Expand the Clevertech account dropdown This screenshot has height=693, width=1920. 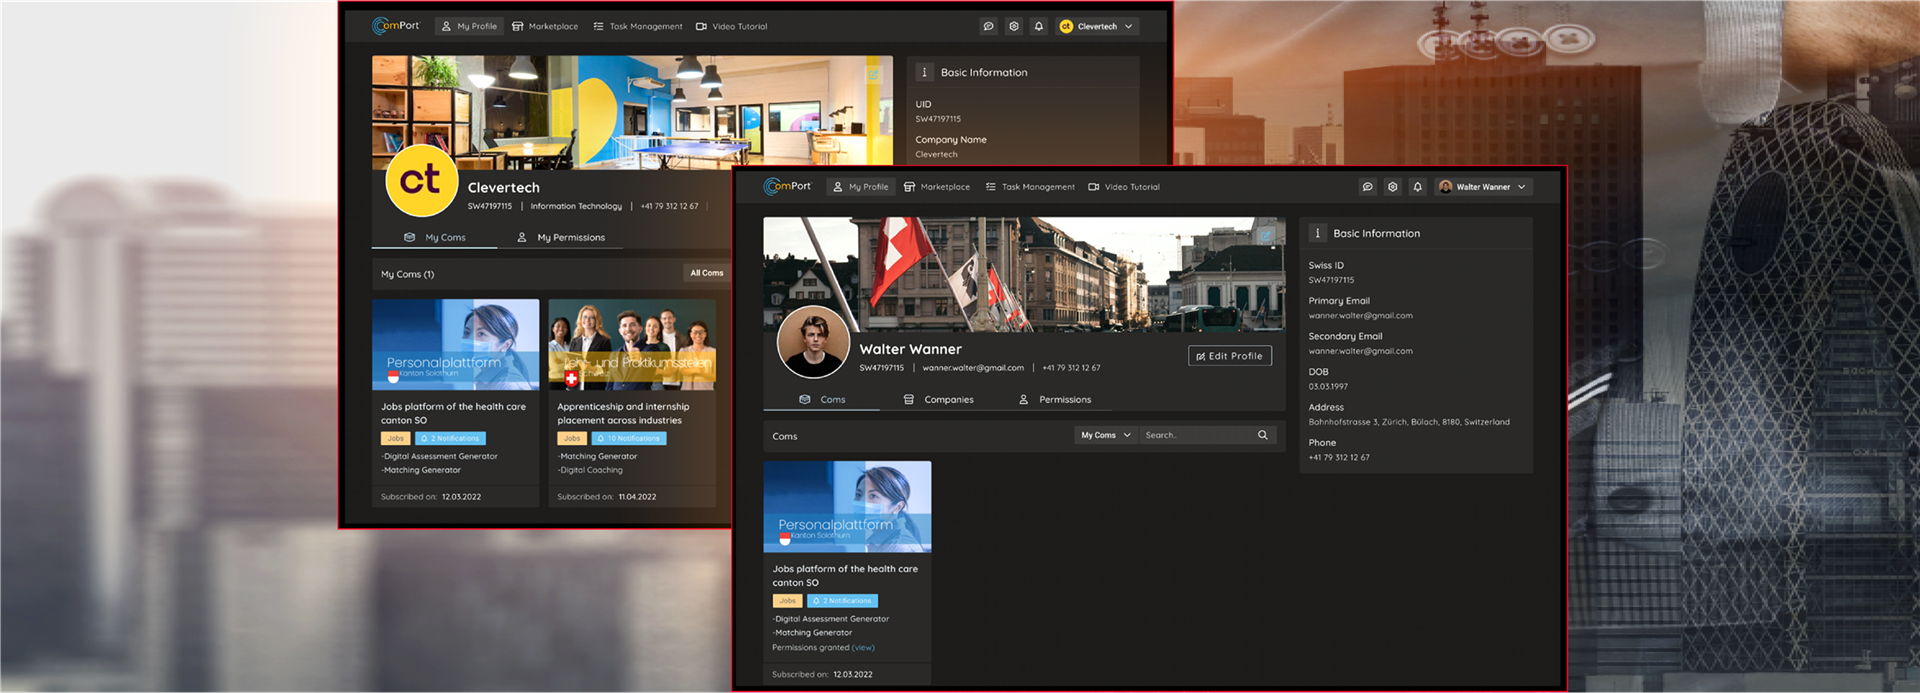pos(1098,27)
